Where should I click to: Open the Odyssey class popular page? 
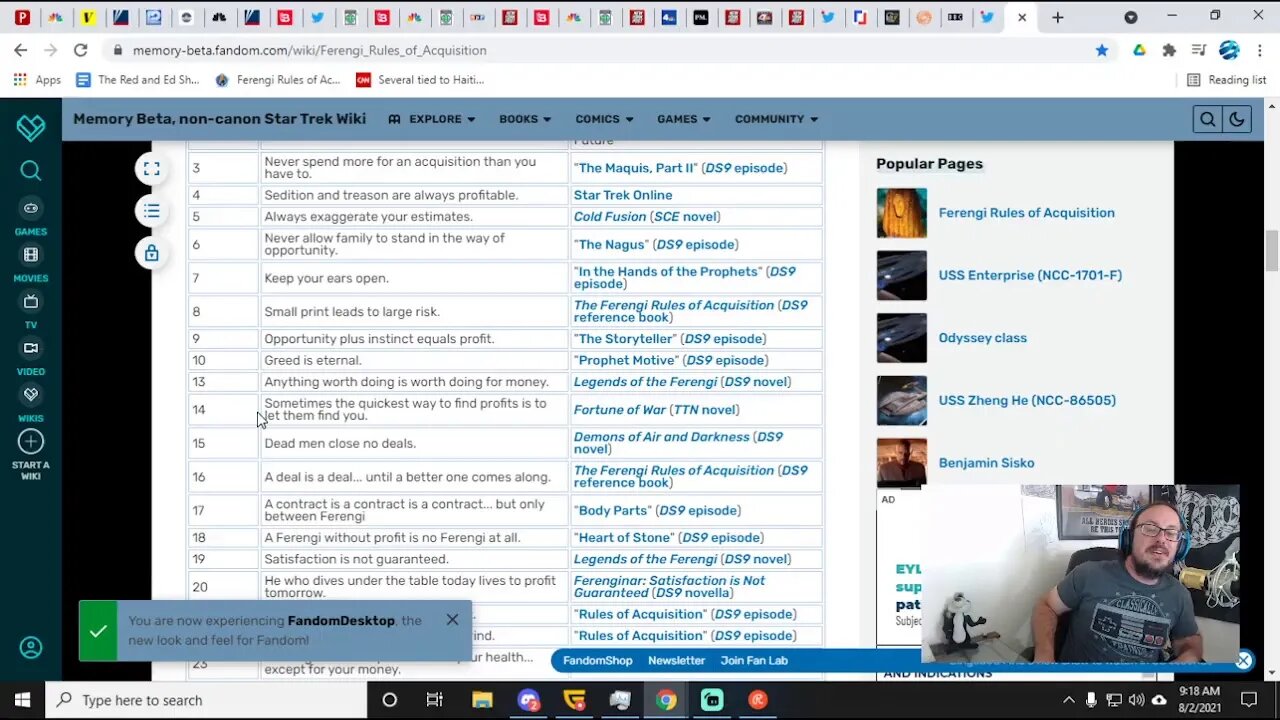(x=983, y=338)
